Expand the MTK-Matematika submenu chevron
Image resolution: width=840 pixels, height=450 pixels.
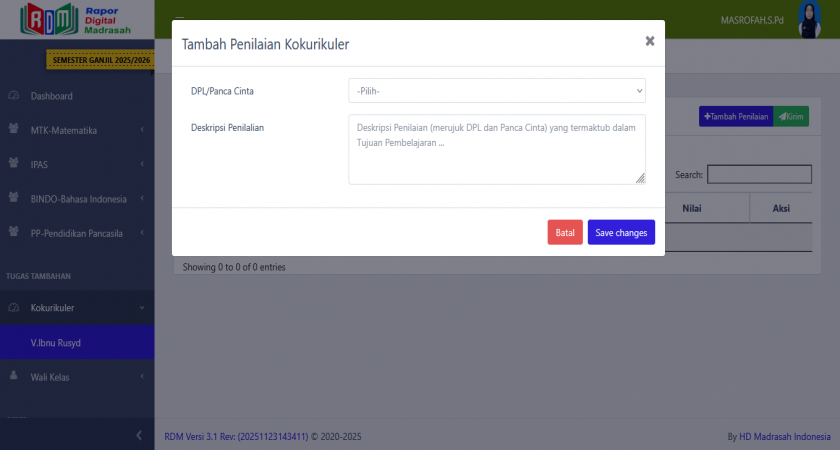tap(142, 130)
